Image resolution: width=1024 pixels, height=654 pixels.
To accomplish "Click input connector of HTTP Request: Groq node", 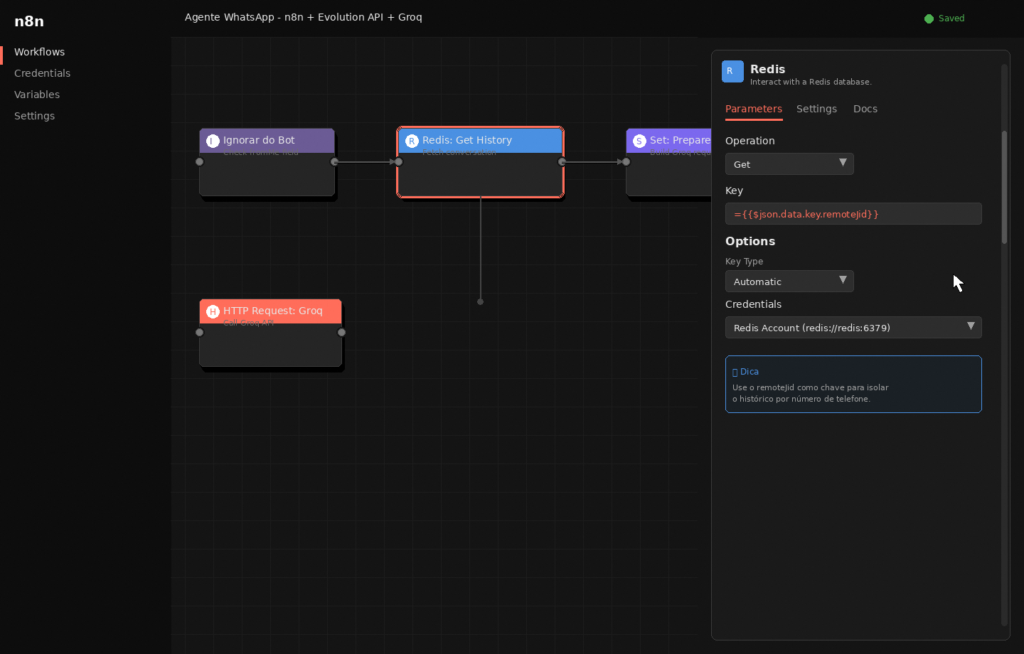I will coord(200,333).
